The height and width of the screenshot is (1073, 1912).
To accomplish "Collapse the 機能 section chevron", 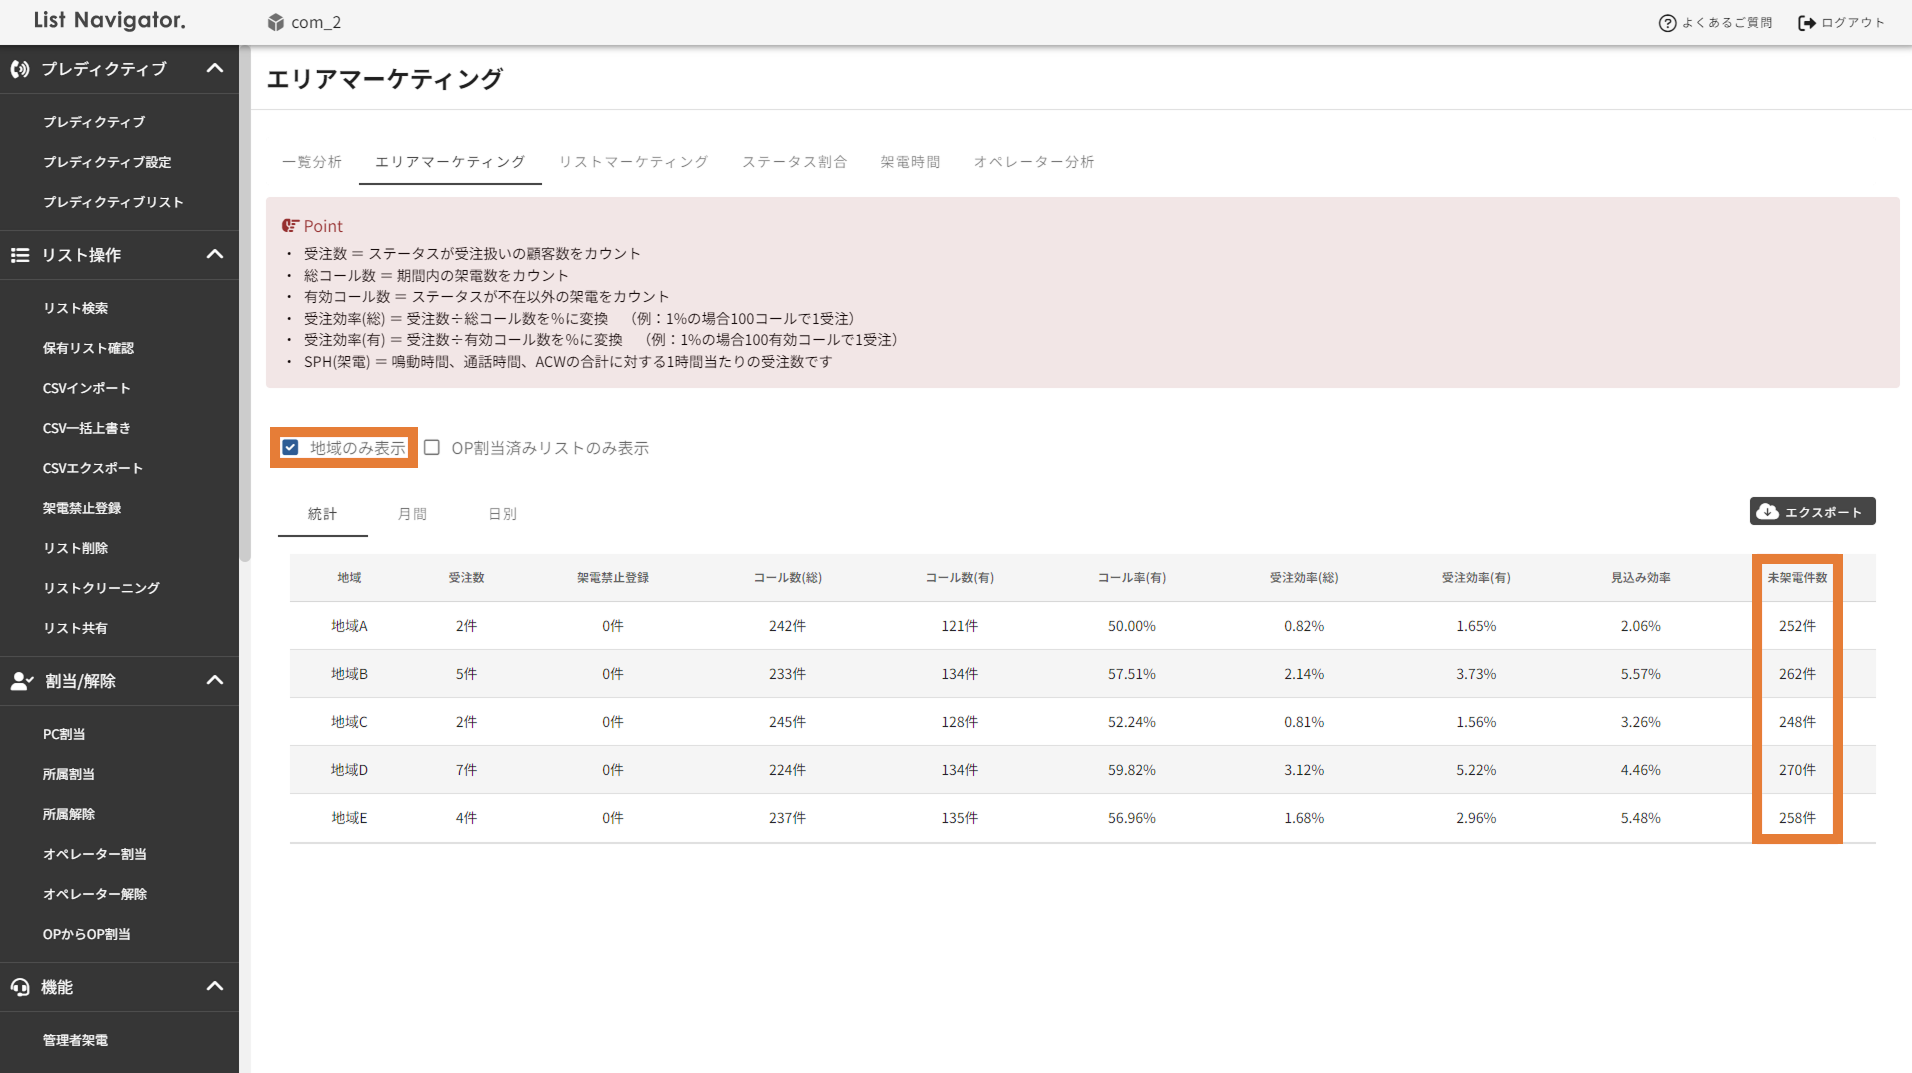I will click(214, 987).
